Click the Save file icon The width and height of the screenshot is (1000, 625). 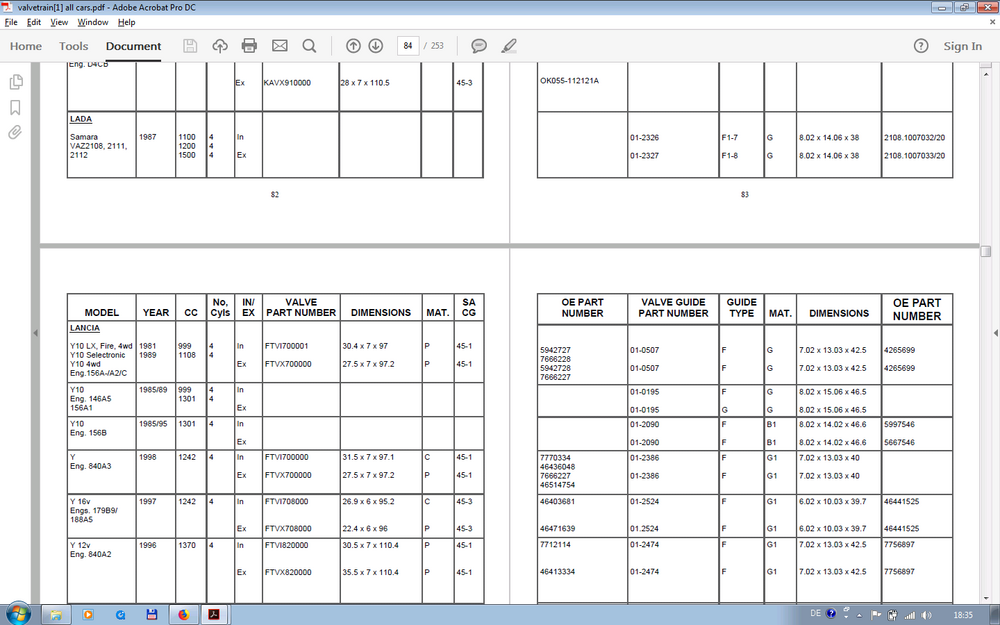click(x=189, y=46)
